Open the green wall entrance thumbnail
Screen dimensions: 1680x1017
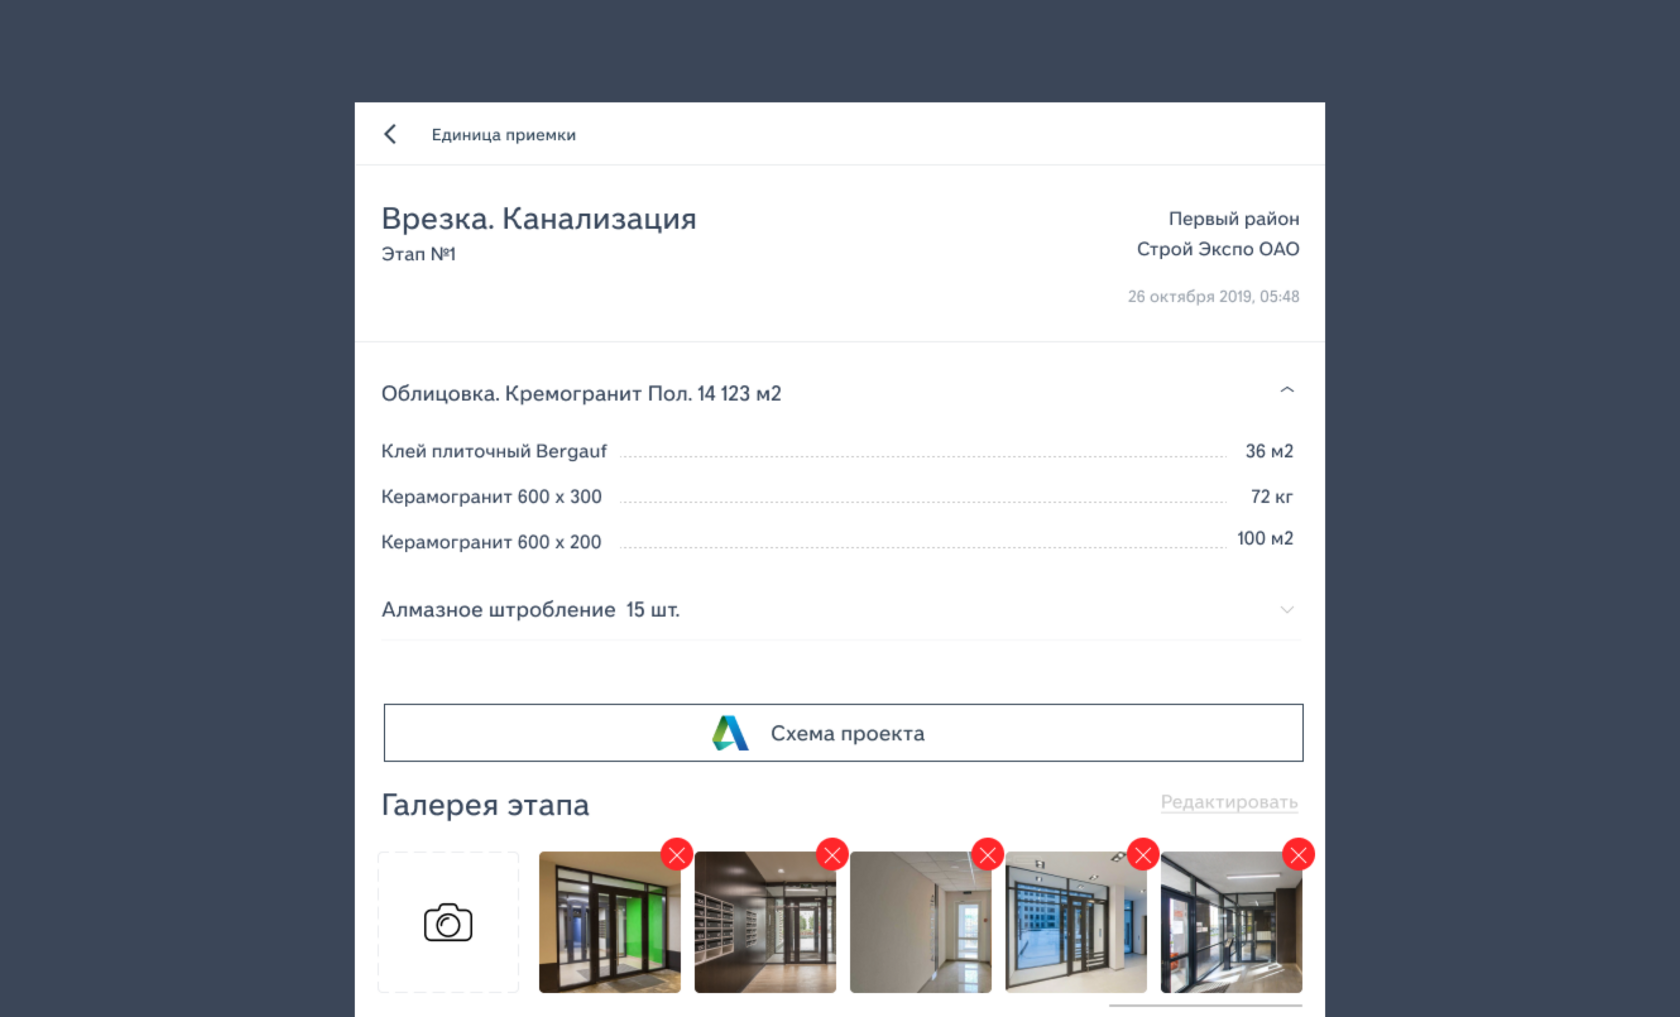click(609, 922)
